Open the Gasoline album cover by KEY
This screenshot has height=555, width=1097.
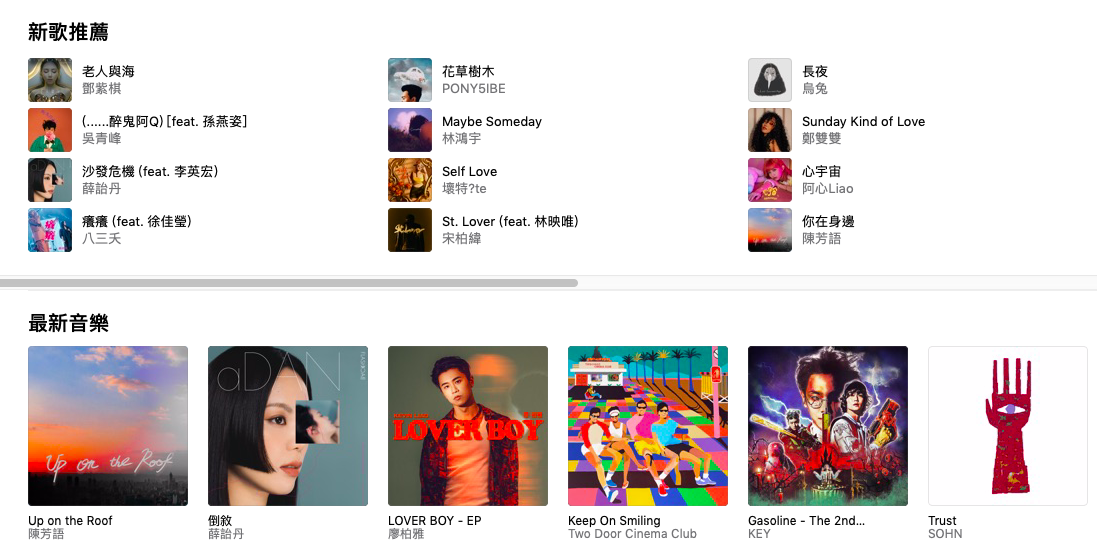[828, 426]
